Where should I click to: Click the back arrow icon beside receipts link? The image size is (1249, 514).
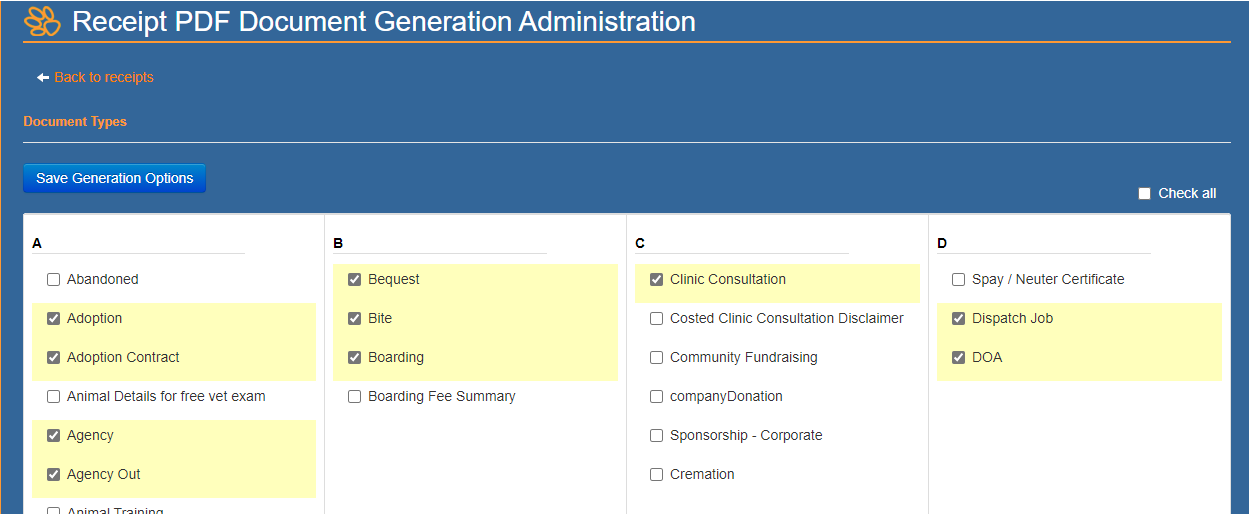(x=43, y=78)
